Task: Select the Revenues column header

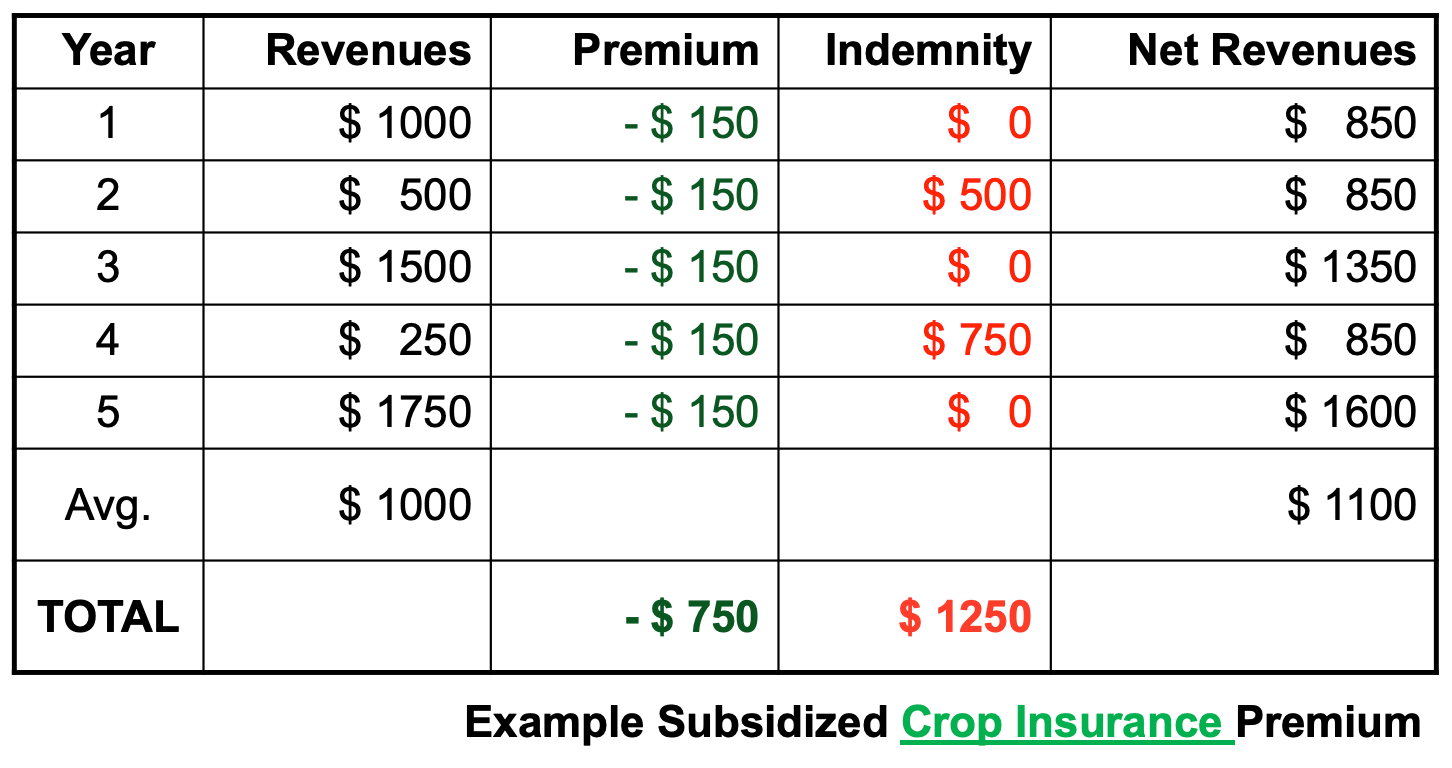Action: tap(368, 51)
